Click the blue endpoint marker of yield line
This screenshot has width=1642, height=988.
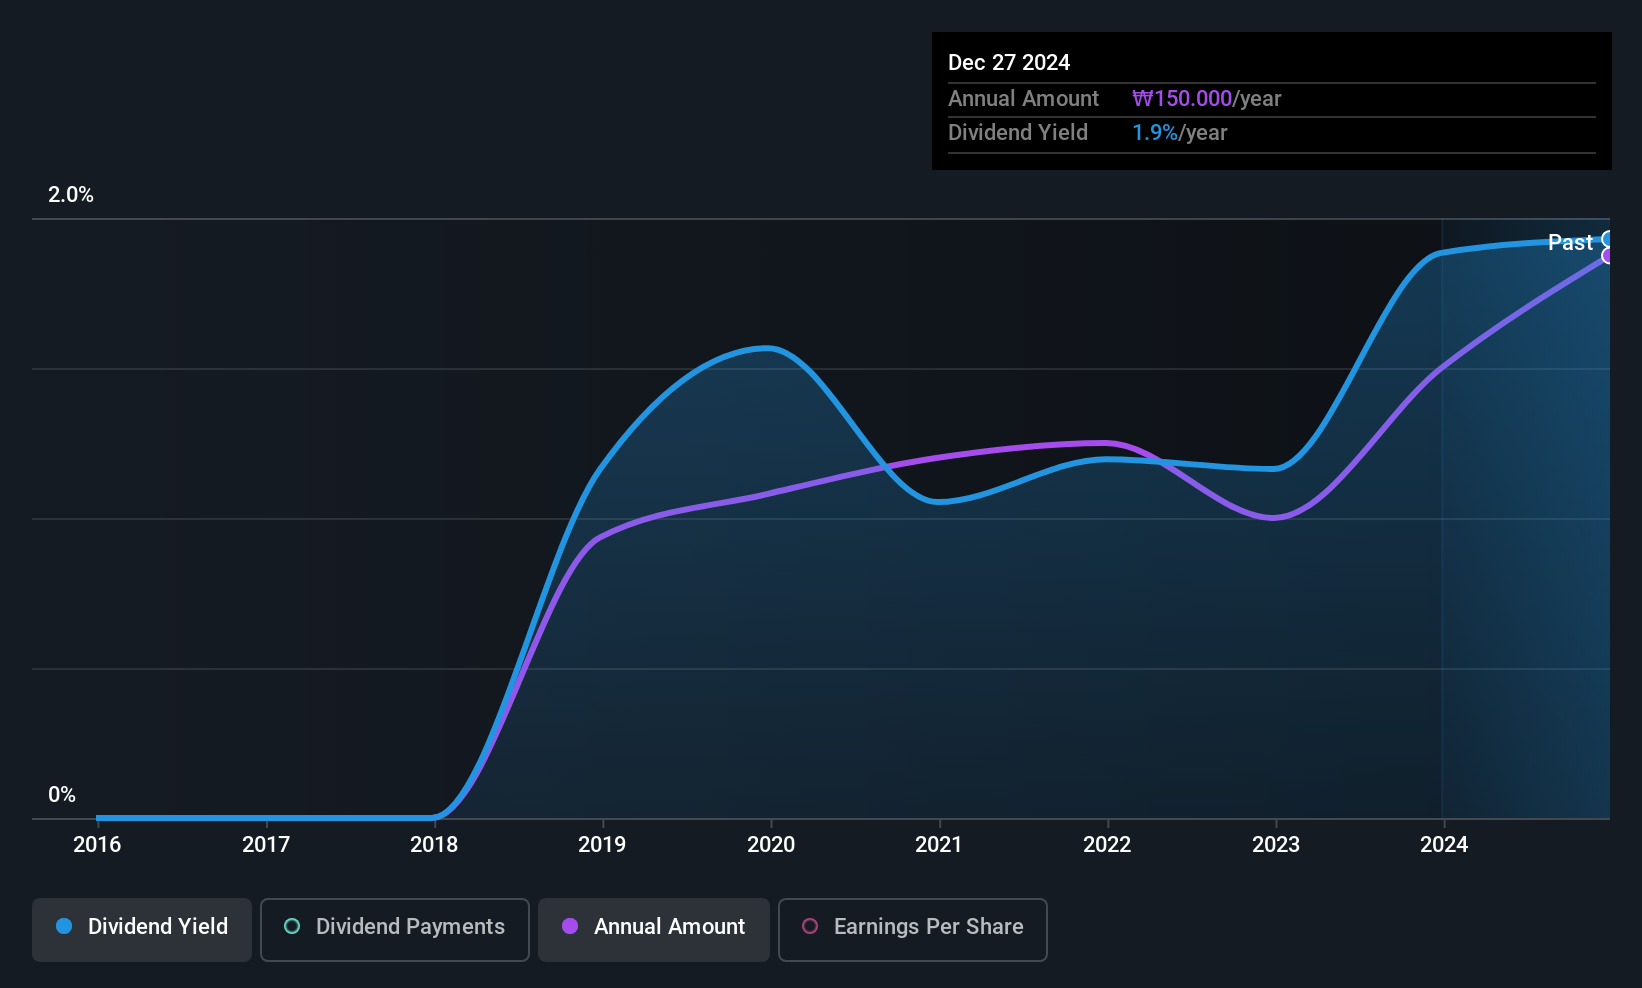1608,239
